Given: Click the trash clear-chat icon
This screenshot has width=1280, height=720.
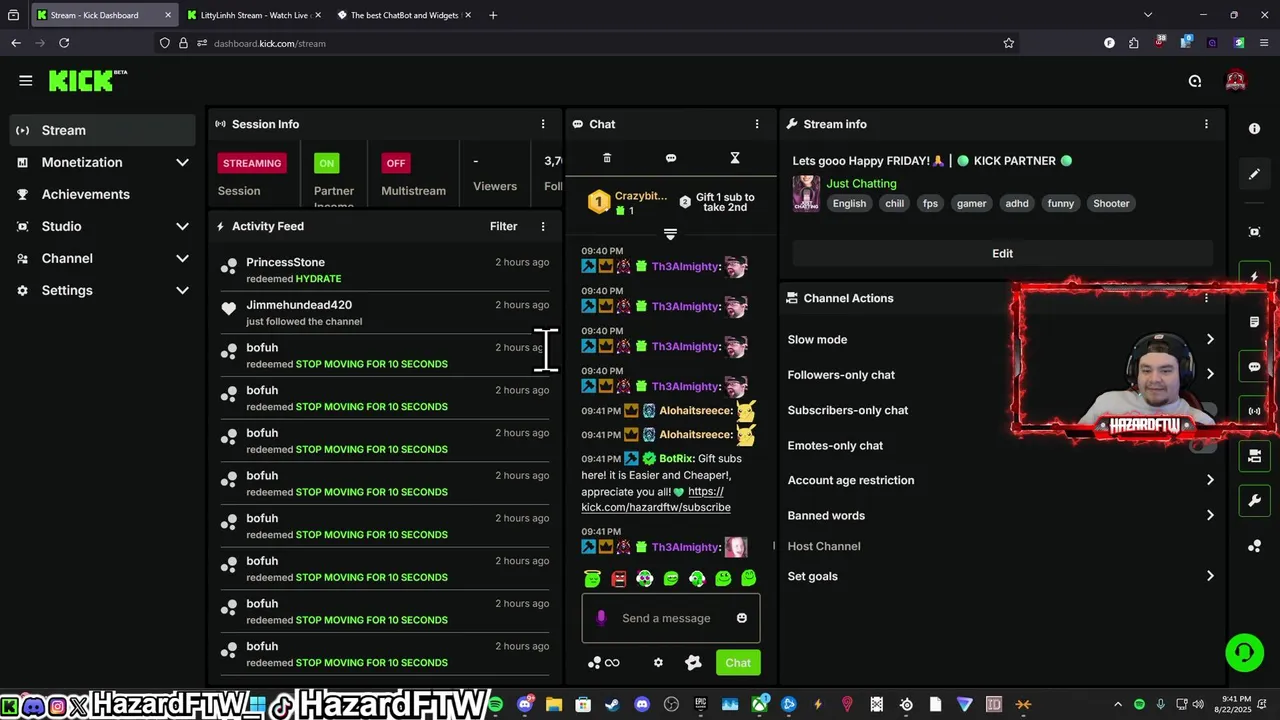Looking at the screenshot, I should point(607,158).
